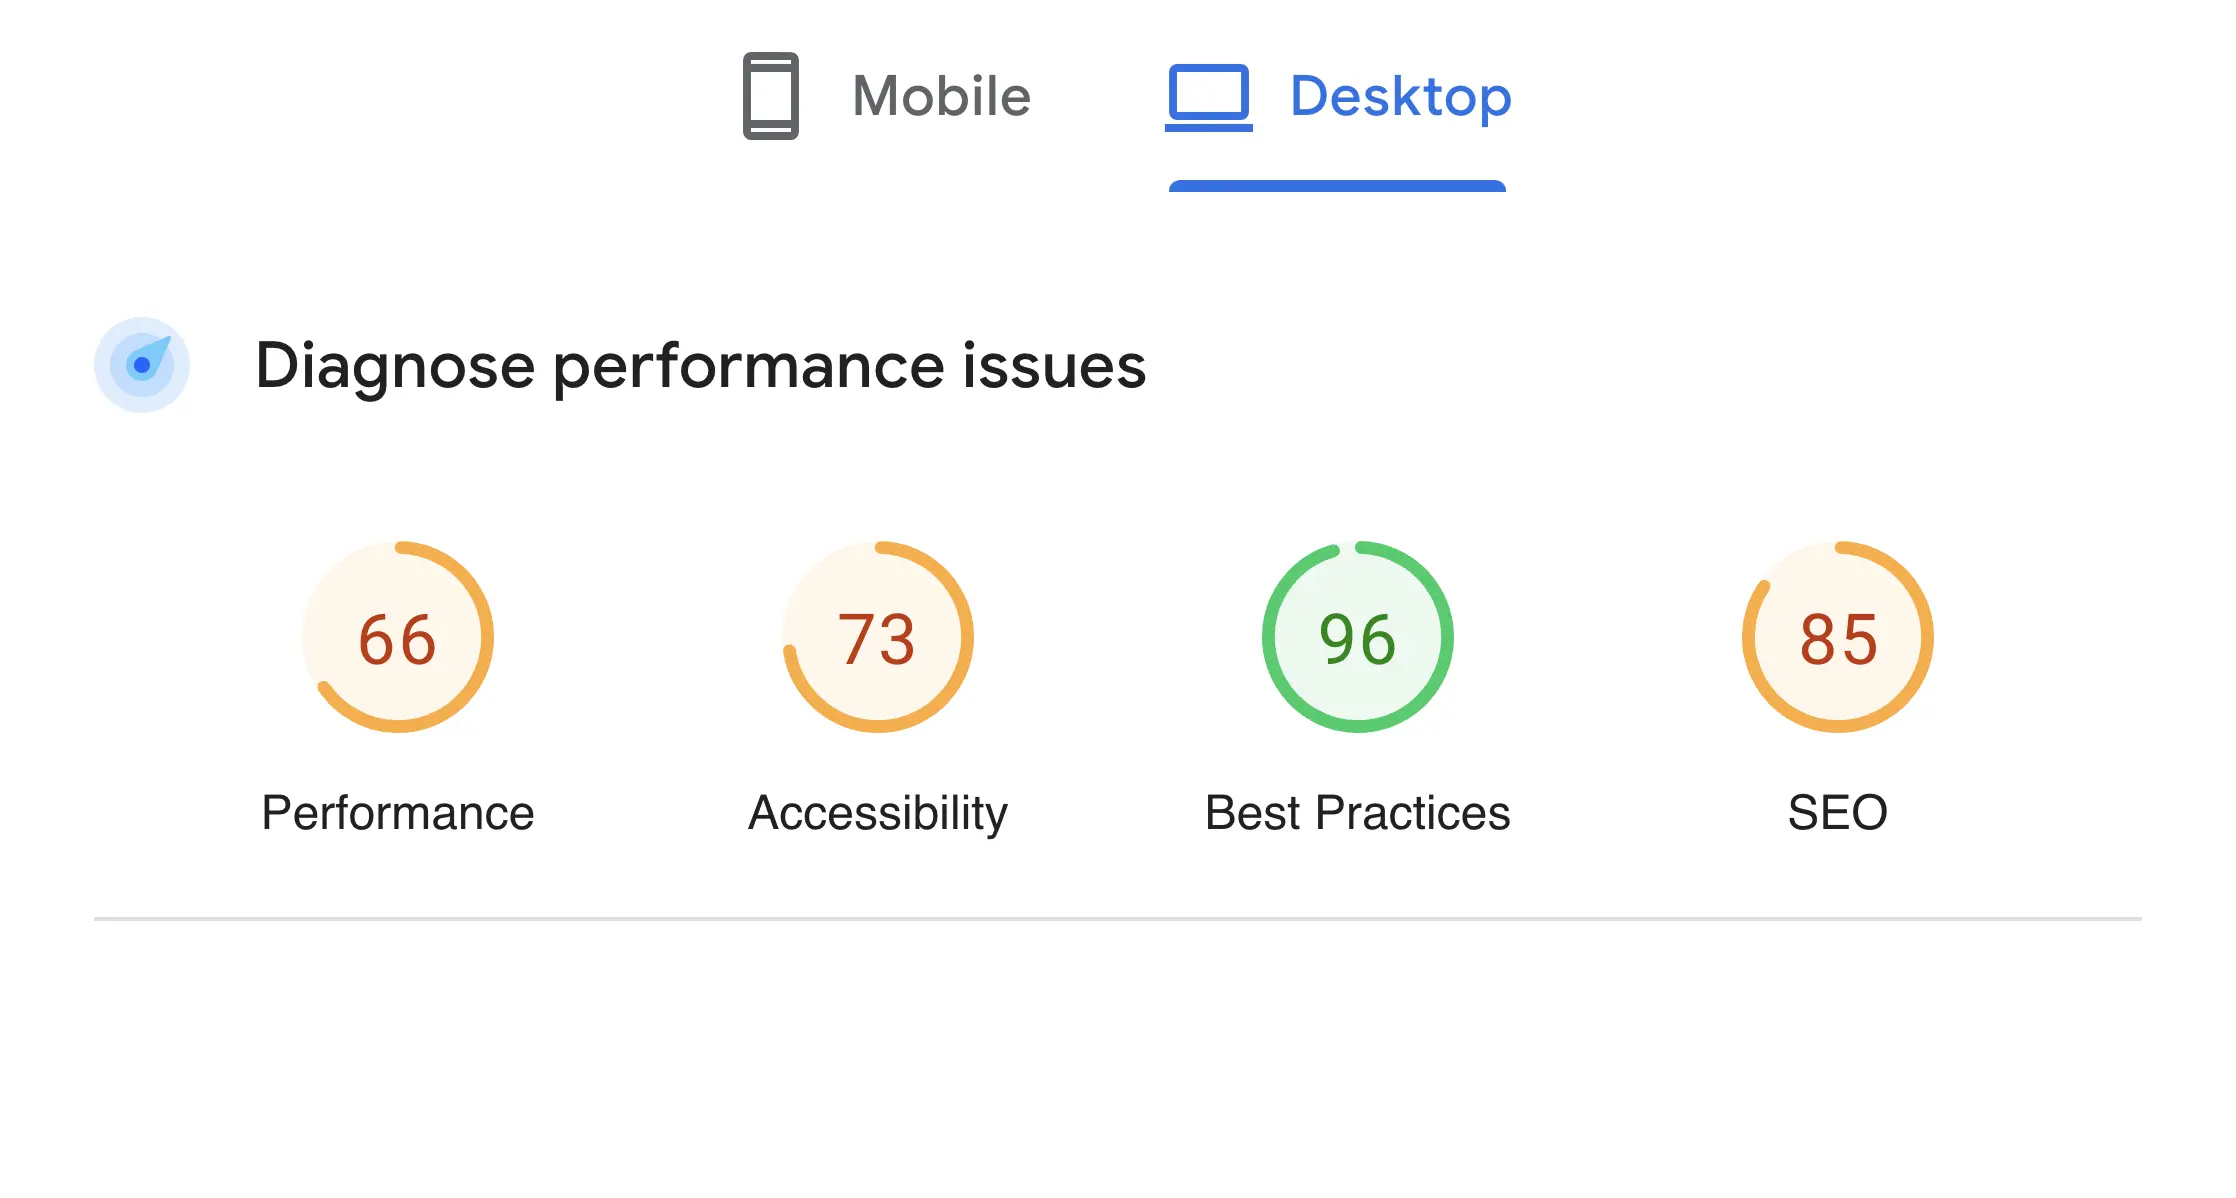
Task: Click the Best Practices category label
Action: (x=1357, y=812)
